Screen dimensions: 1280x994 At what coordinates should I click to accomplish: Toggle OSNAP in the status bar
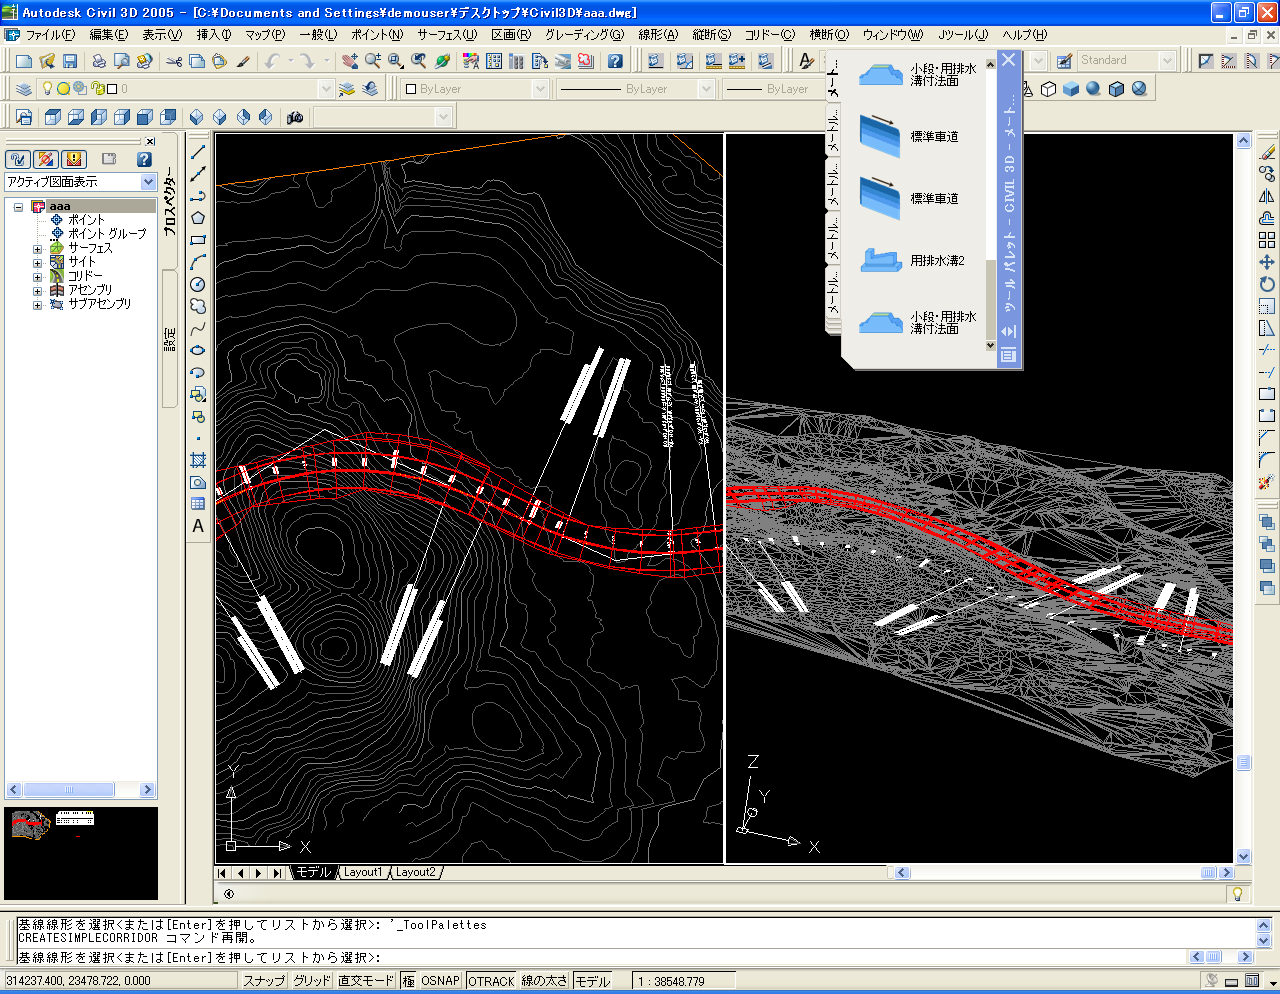(x=439, y=981)
